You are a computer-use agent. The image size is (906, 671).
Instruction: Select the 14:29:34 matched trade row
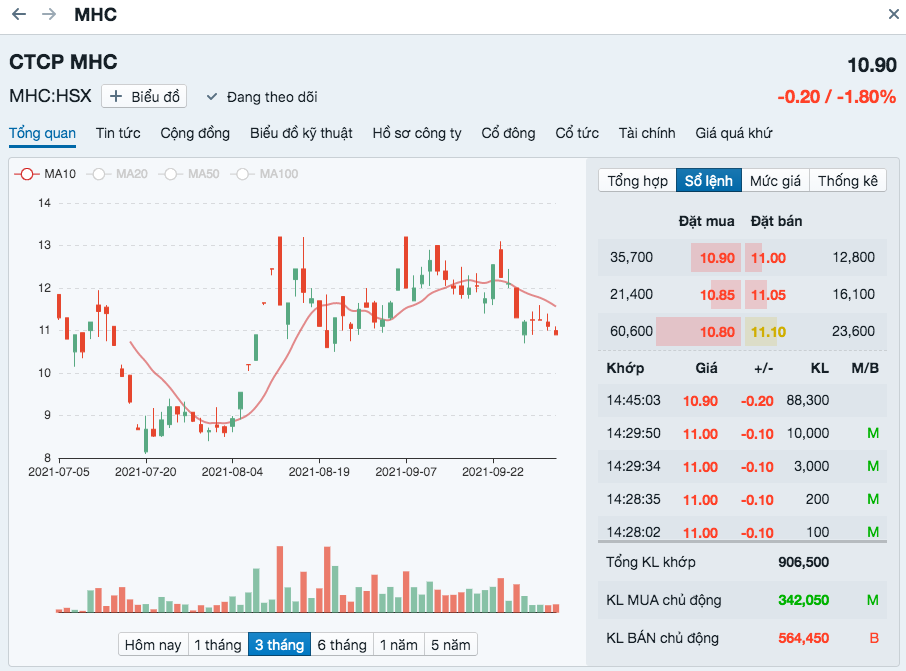tap(742, 466)
